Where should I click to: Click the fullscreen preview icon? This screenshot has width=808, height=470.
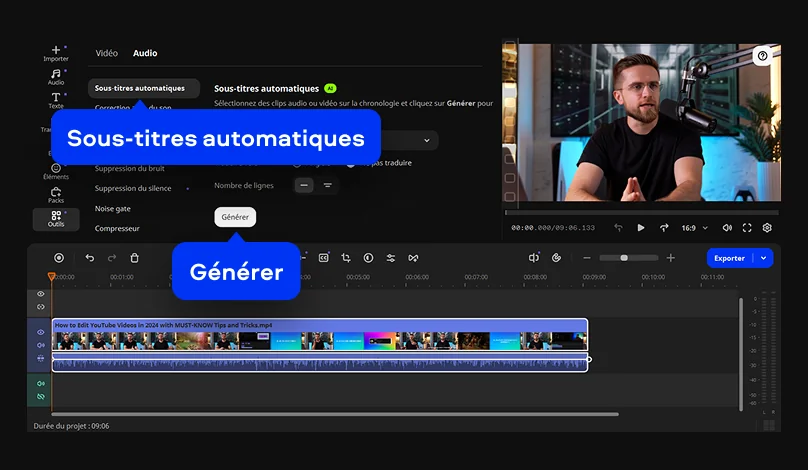coord(747,228)
